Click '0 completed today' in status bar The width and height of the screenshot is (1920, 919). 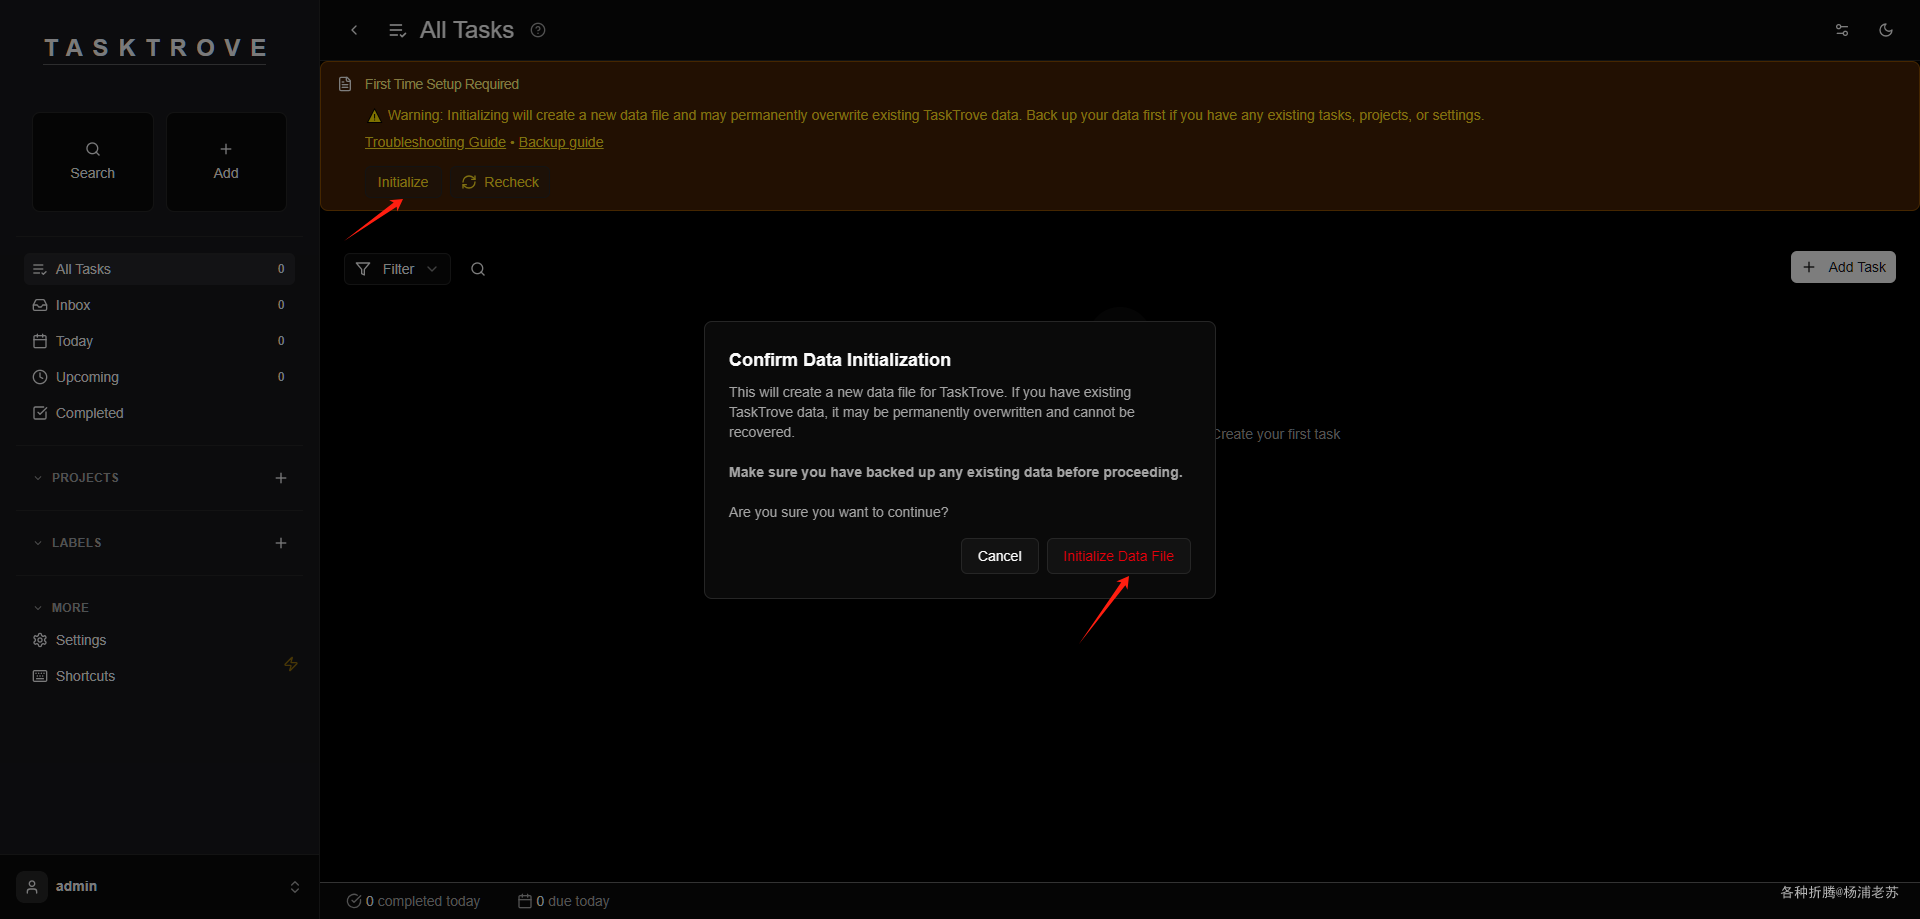click(413, 901)
